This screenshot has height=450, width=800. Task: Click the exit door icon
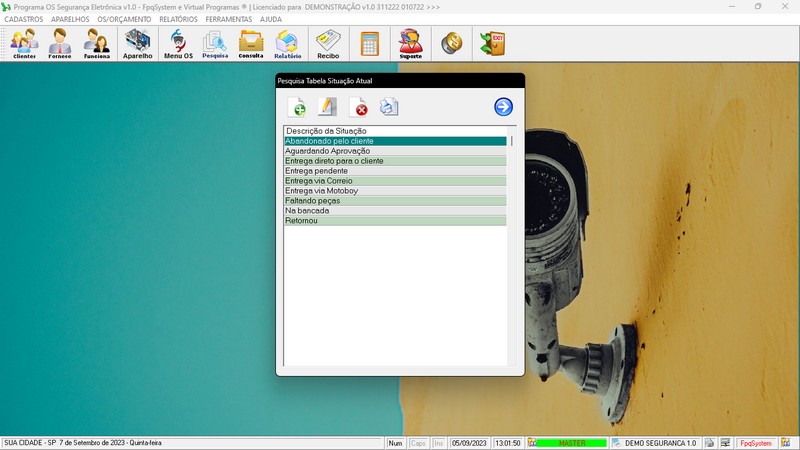(x=493, y=43)
